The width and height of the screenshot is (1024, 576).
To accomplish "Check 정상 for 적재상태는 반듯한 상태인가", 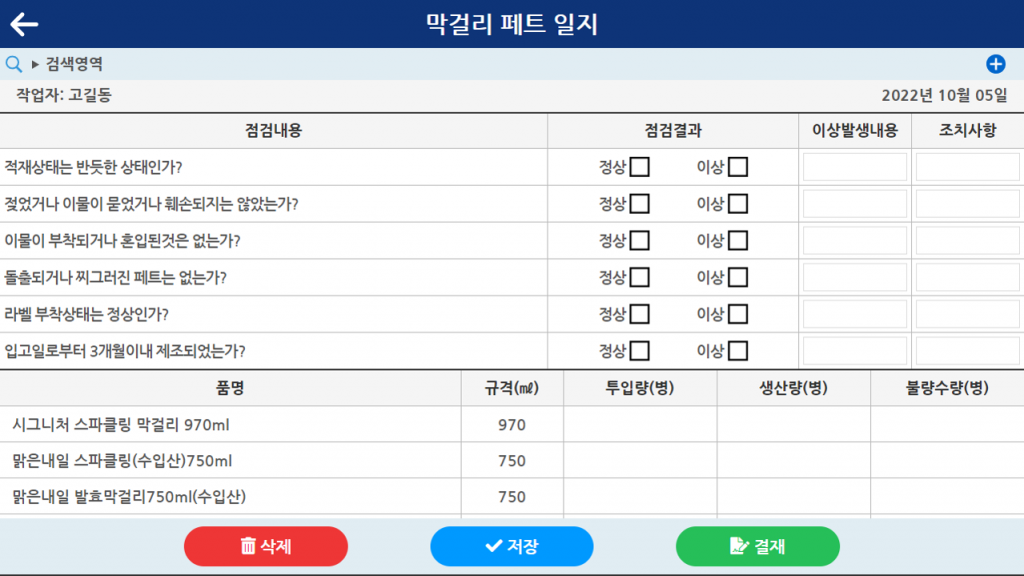I will click(639, 167).
